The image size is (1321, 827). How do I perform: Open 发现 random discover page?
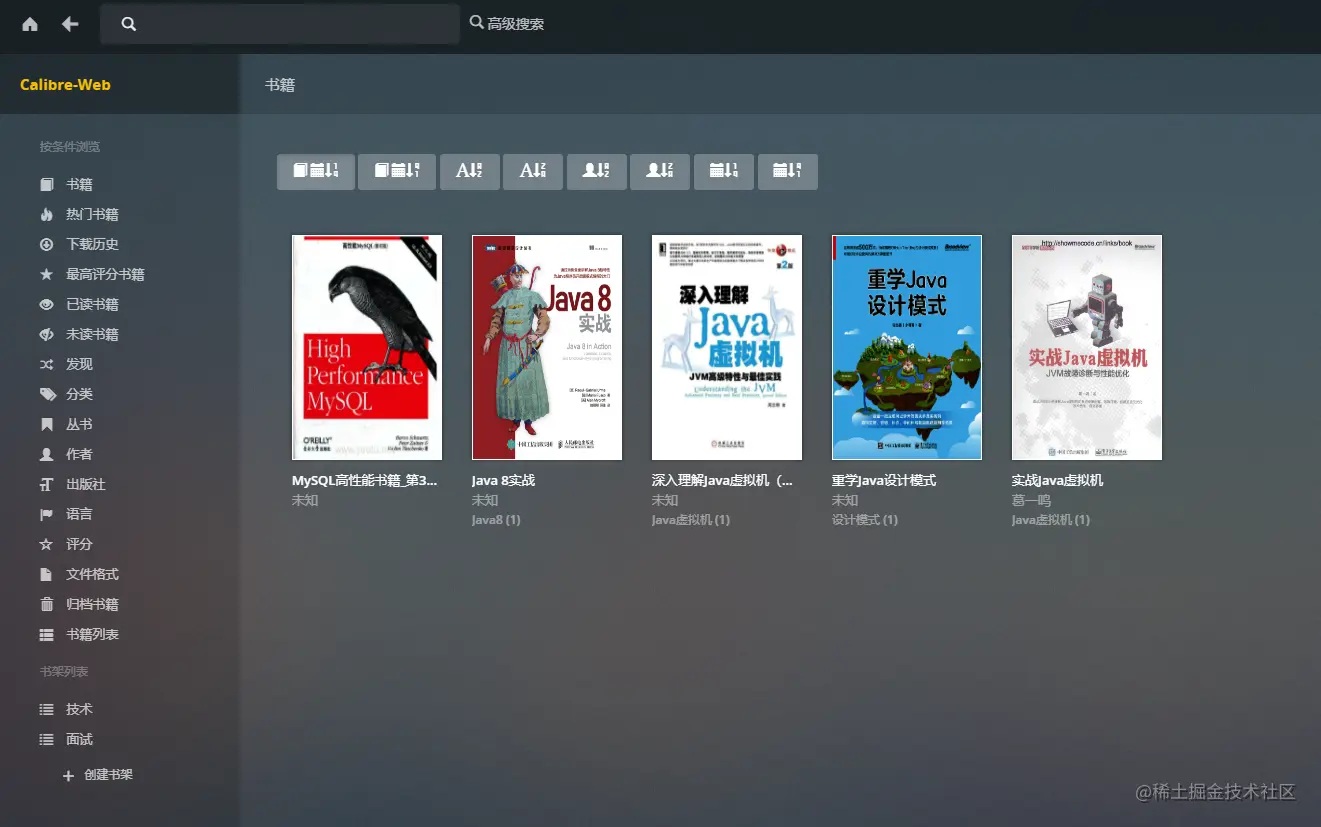tap(79, 364)
